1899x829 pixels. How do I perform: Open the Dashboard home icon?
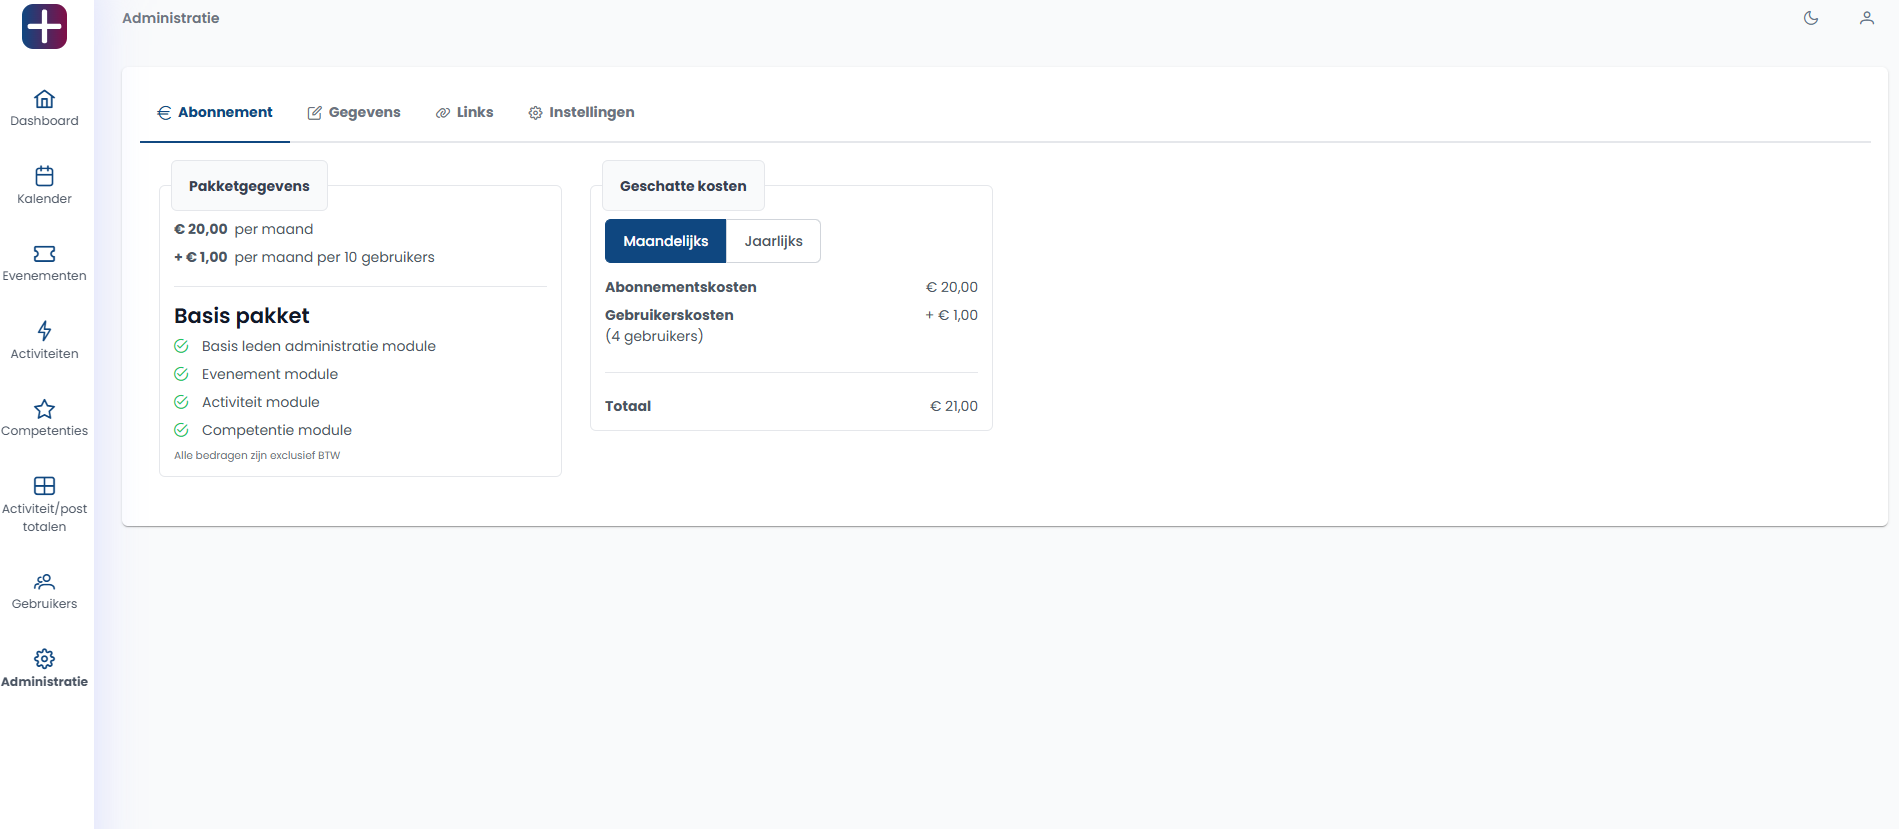click(44, 99)
